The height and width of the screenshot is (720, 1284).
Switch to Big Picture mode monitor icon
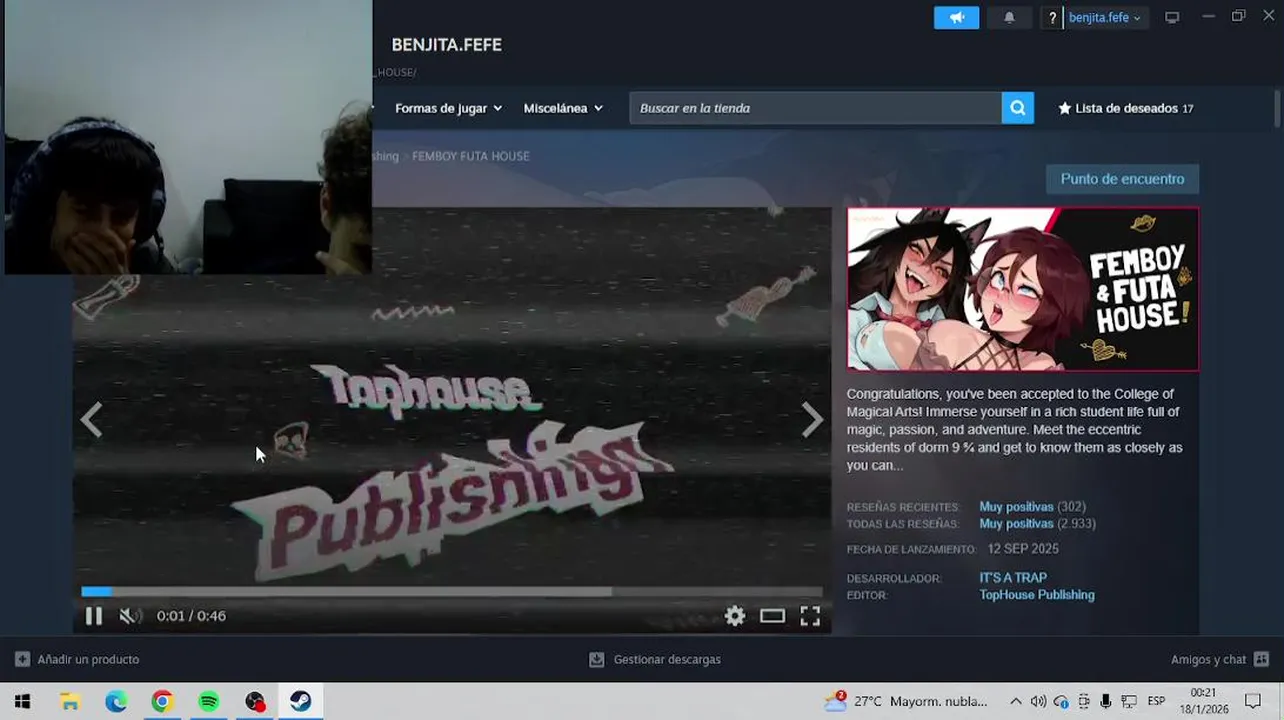(x=1172, y=17)
